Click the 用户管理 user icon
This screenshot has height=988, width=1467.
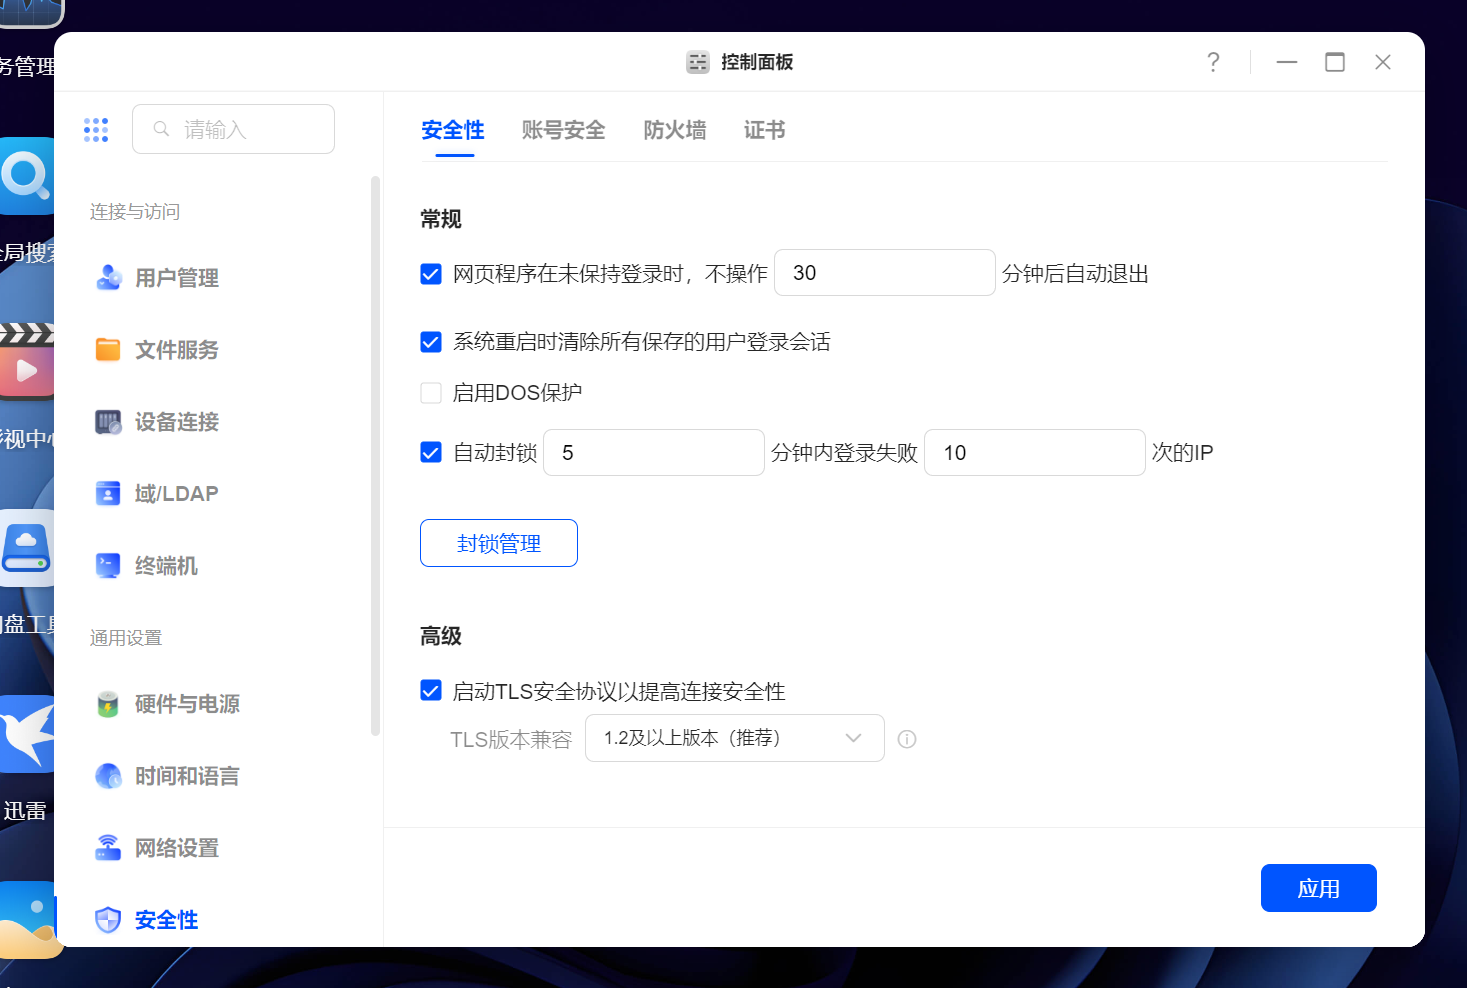(108, 278)
